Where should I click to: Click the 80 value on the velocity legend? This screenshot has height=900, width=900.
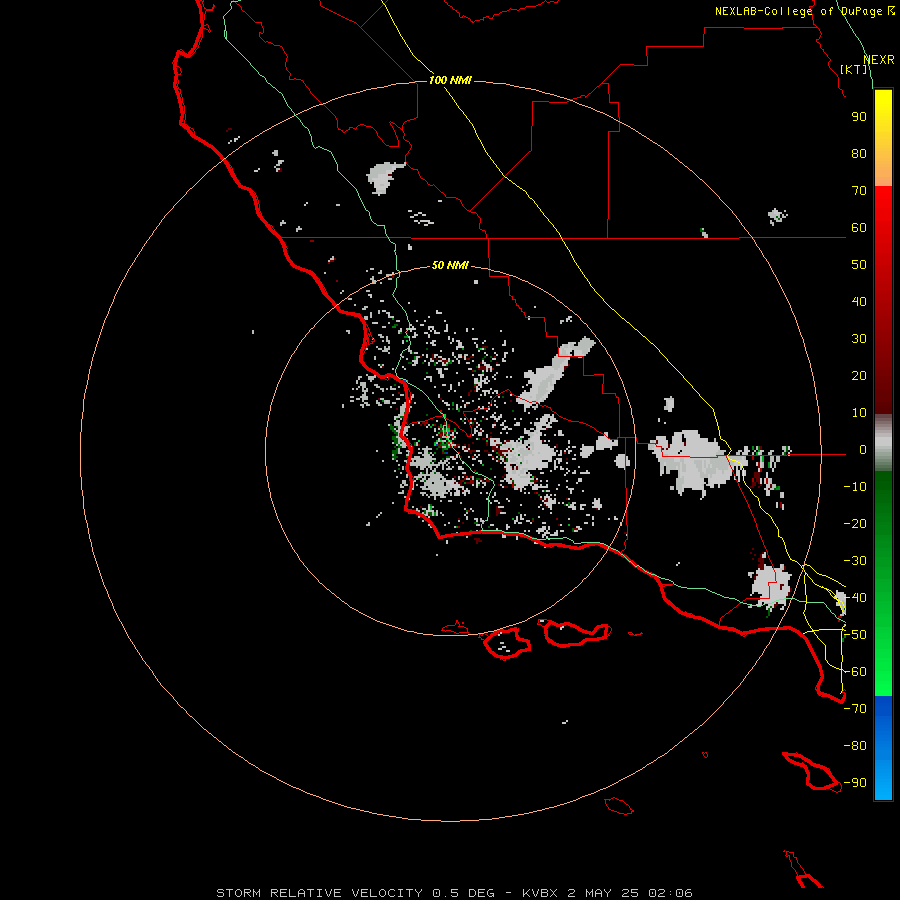pyautogui.click(x=859, y=153)
